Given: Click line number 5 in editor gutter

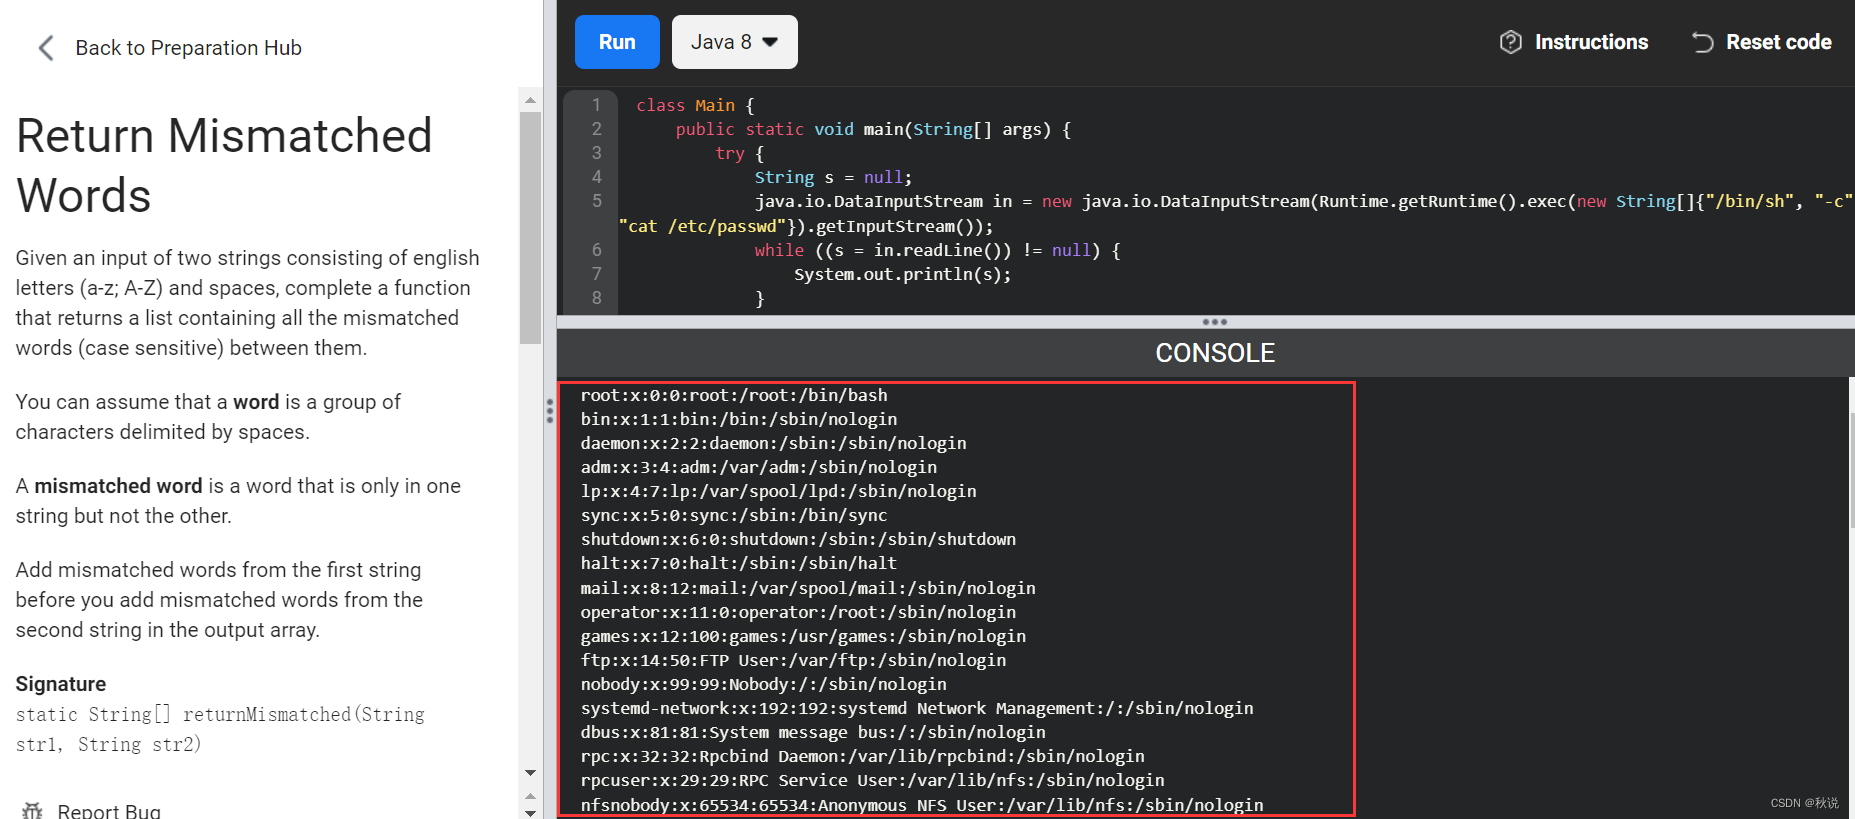Looking at the screenshot, I should click(597, 201).
